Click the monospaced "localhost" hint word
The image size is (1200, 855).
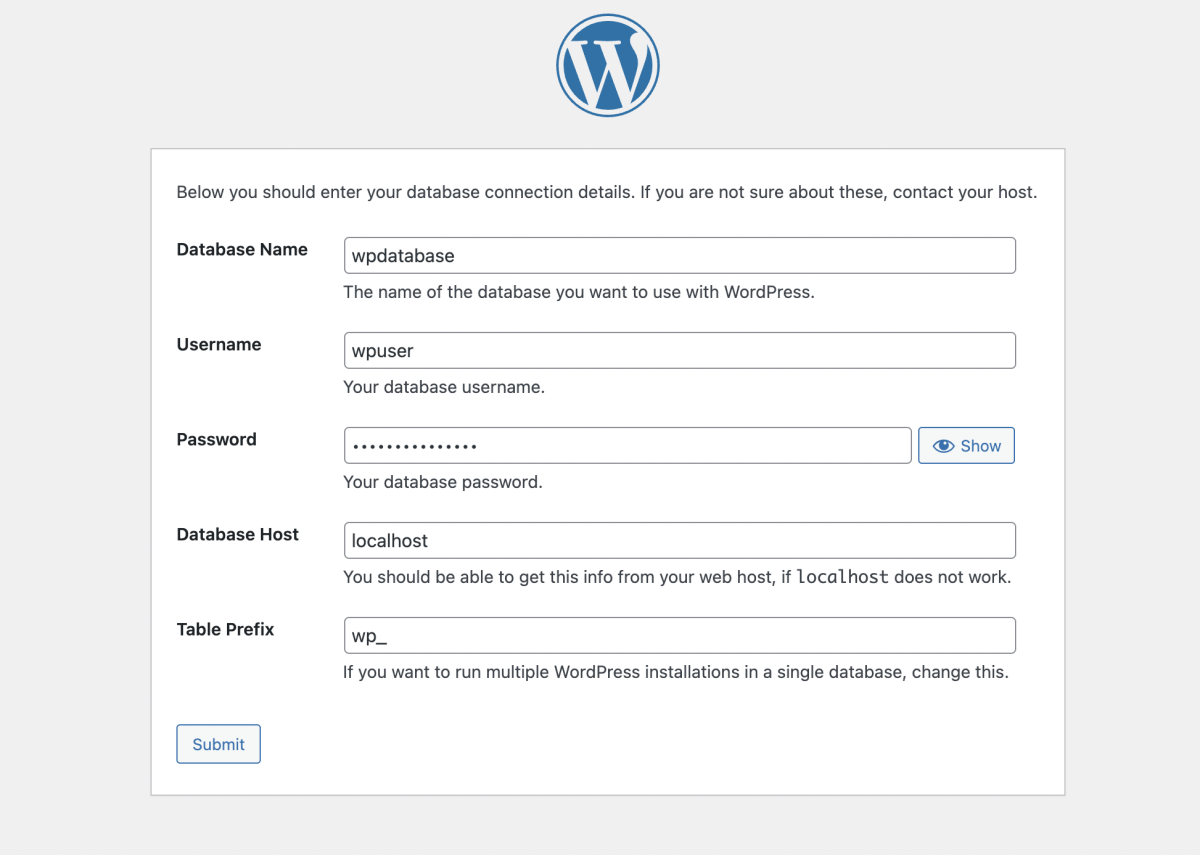[x=842, y=577]
